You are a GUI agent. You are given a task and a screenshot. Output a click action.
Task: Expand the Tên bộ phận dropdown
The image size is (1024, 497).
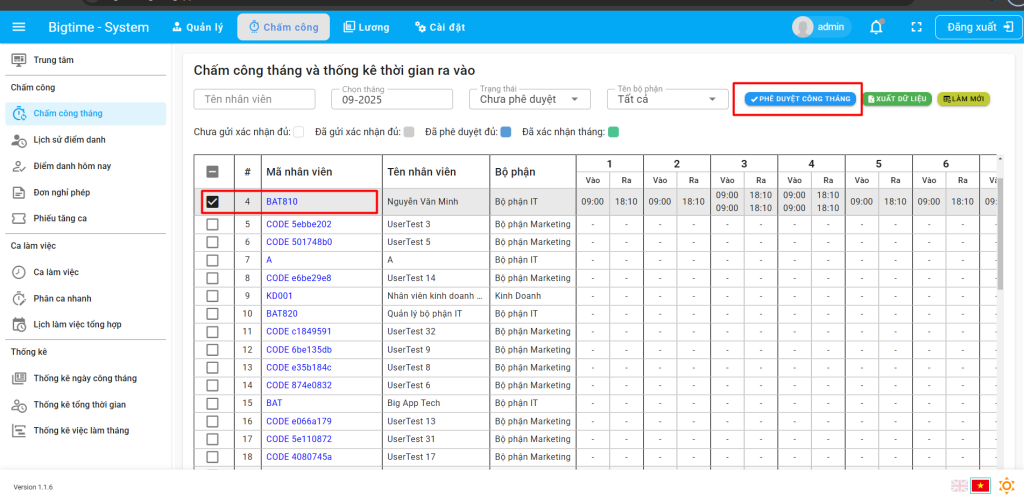click(667, 99)
